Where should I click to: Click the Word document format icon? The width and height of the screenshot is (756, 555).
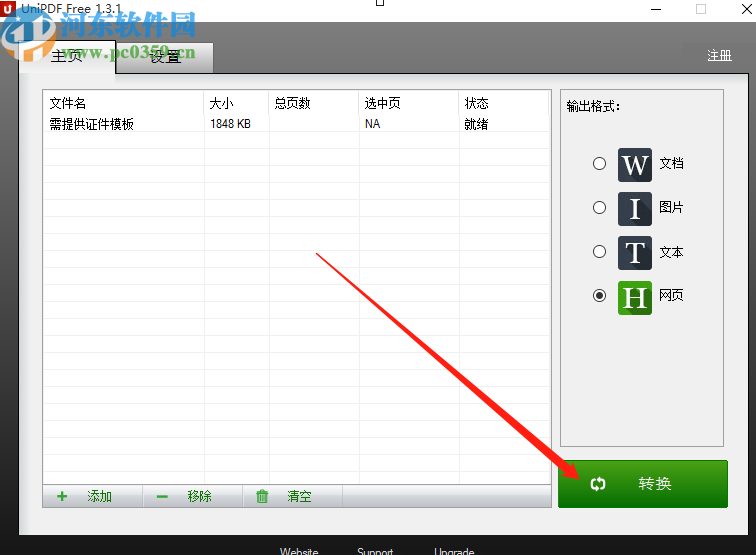634,164
